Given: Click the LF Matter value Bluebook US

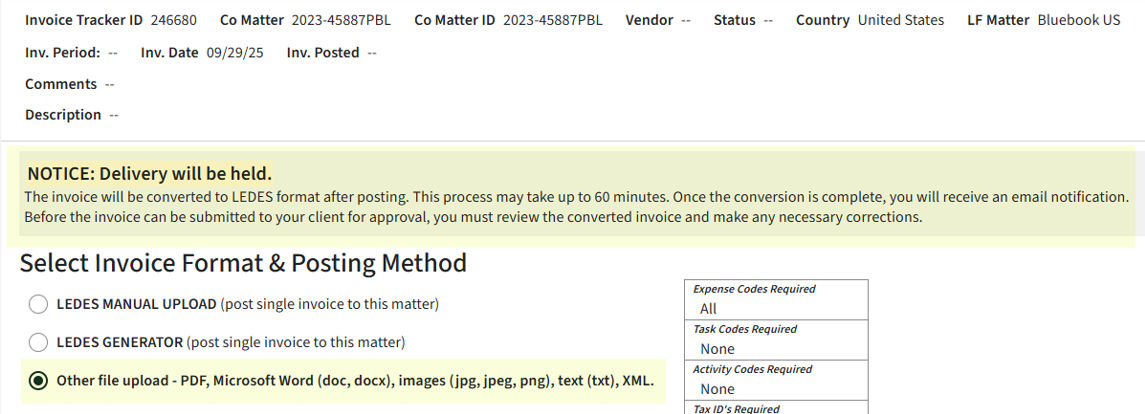Looking at the screenshot, I should click(1078, 20).
